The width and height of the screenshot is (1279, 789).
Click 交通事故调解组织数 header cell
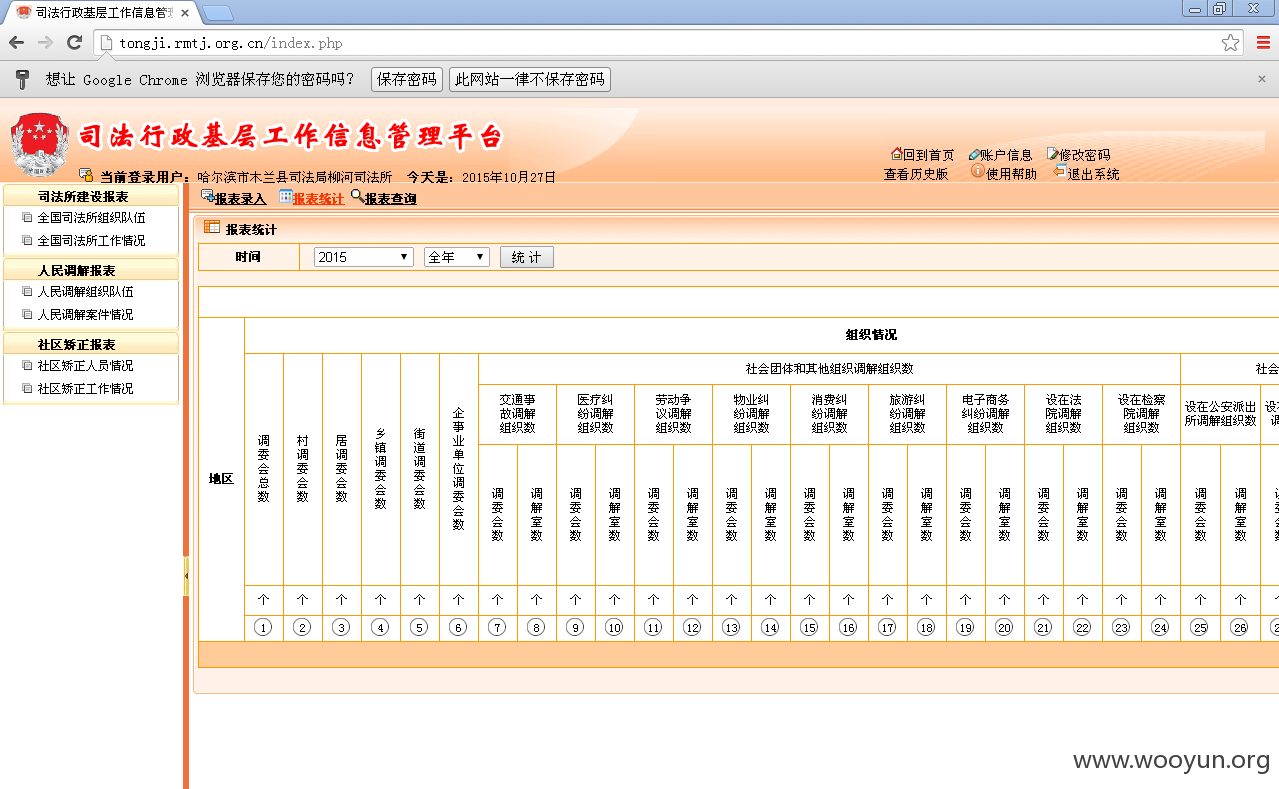517,414
